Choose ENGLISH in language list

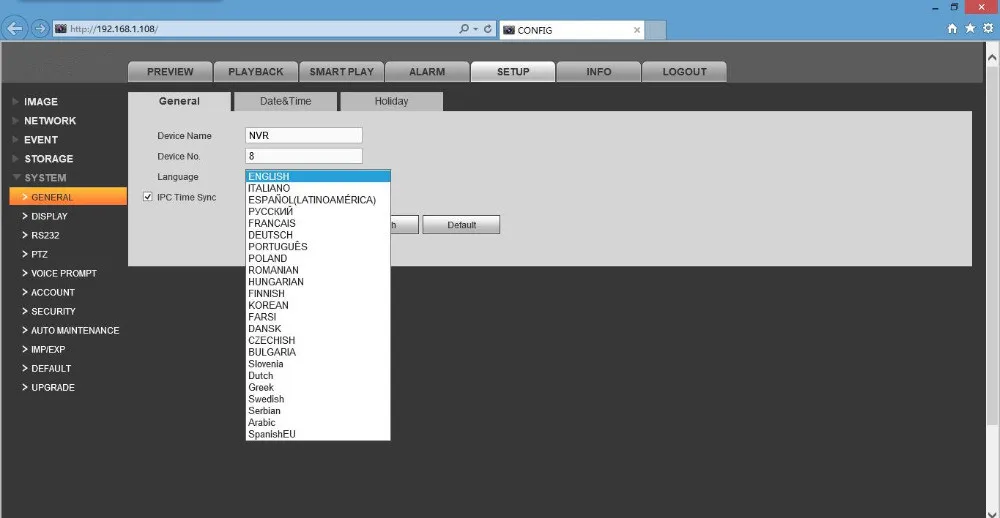[318, 177]
